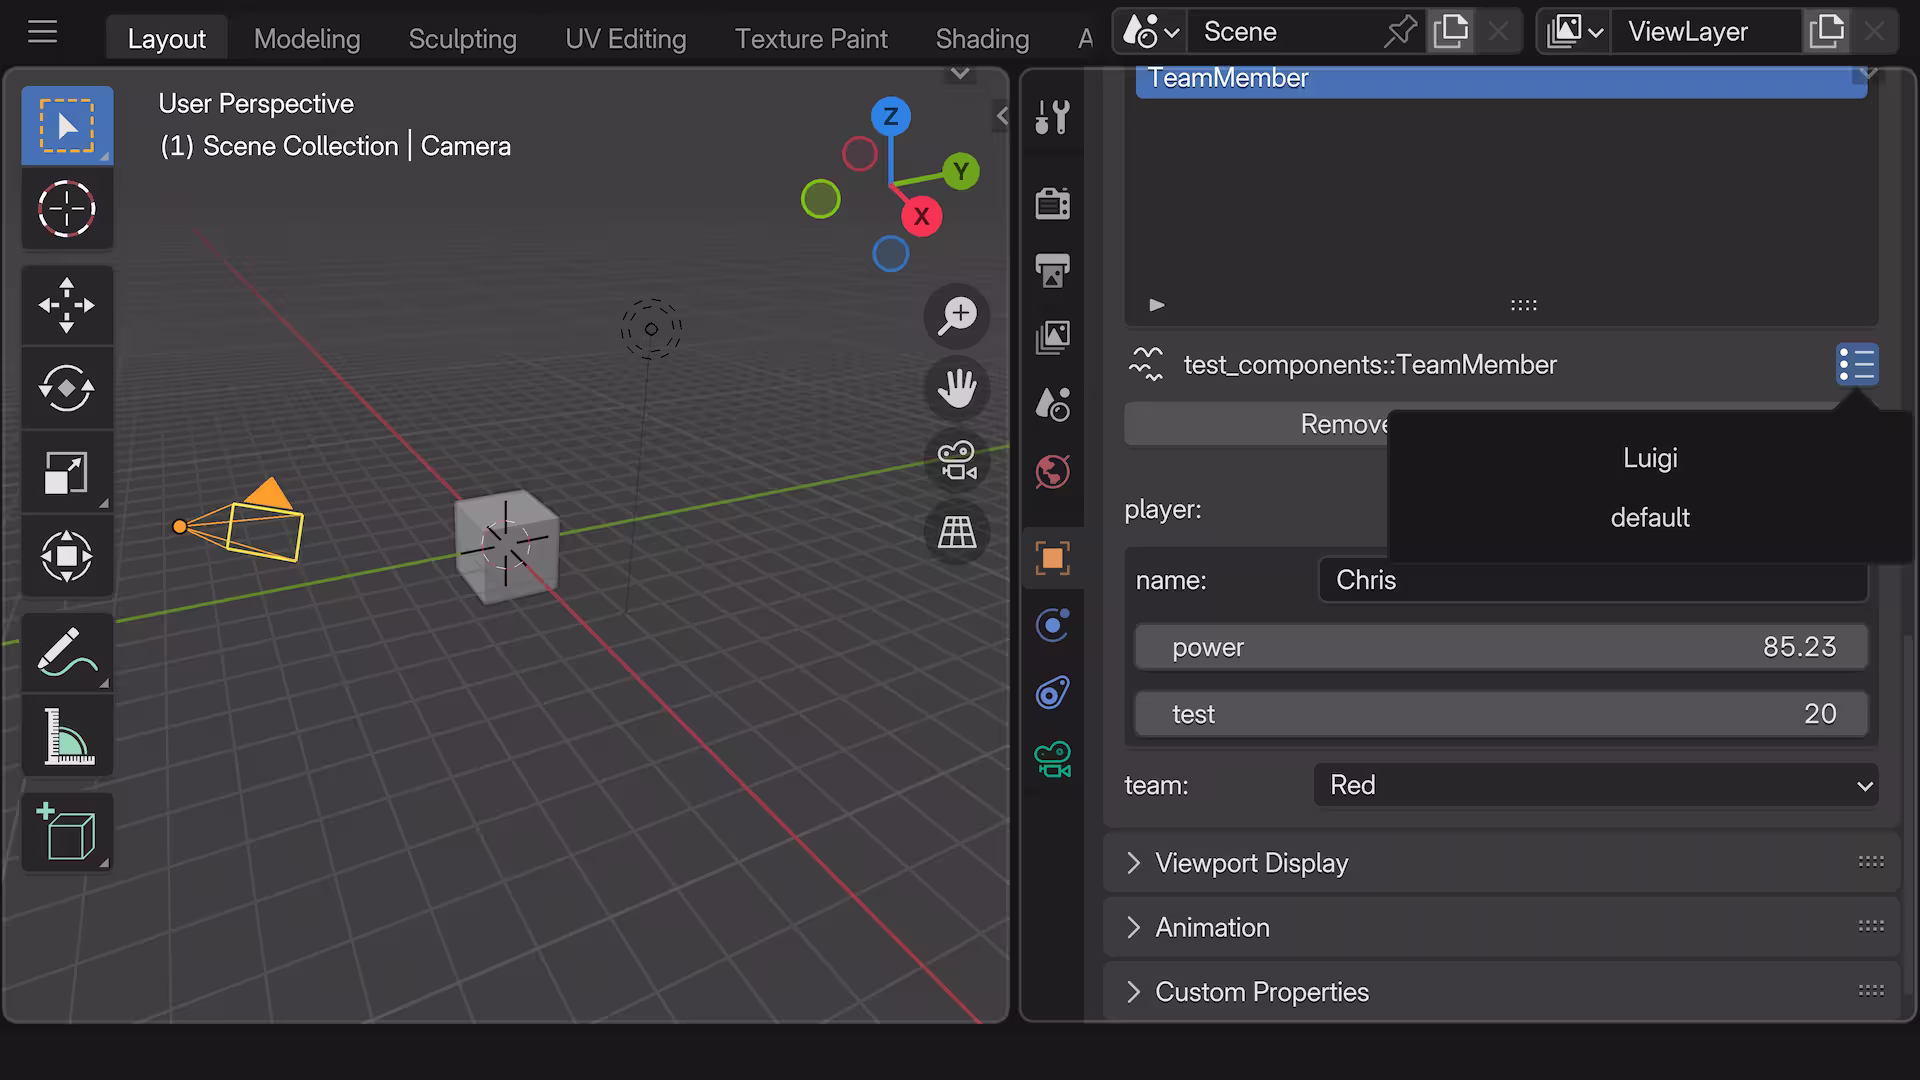Switch to the Shading workspace tab
This screenshot has height=1080, width=1920.
pos(982,38)
